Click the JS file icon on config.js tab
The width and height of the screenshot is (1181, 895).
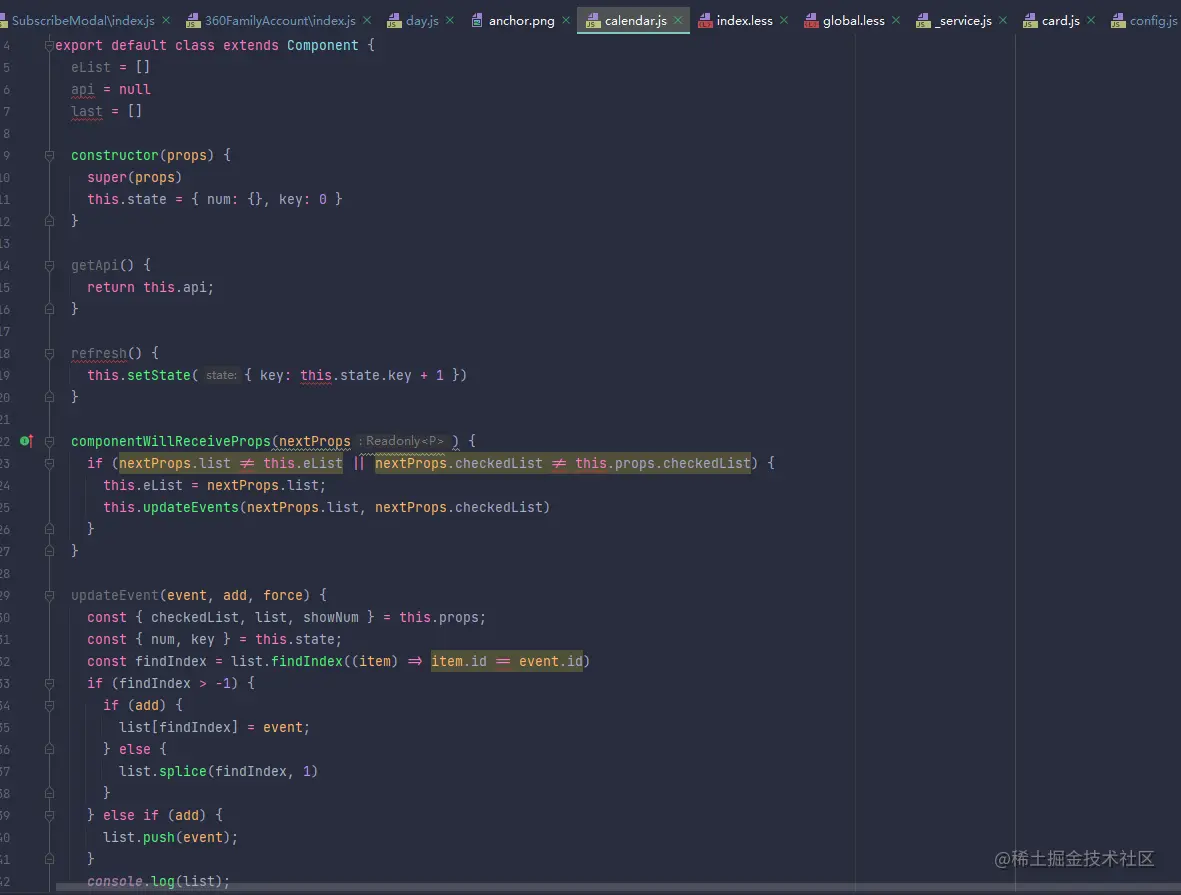pyautogui.click(x=1118, y=21)
